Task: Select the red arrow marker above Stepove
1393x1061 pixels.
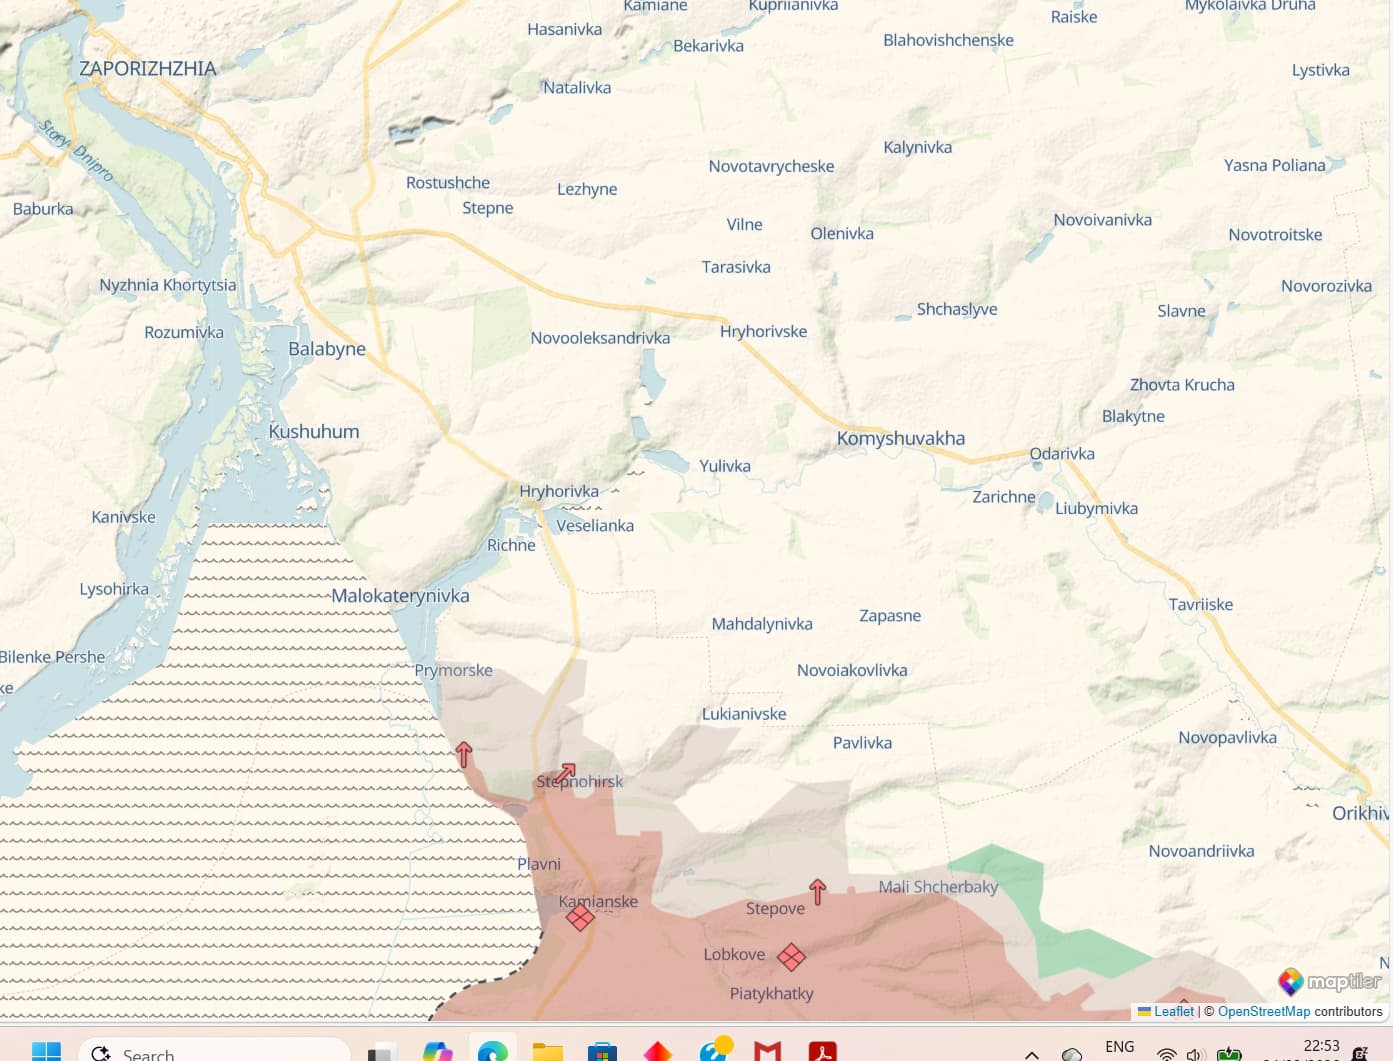Action: [x=817, y=891]
